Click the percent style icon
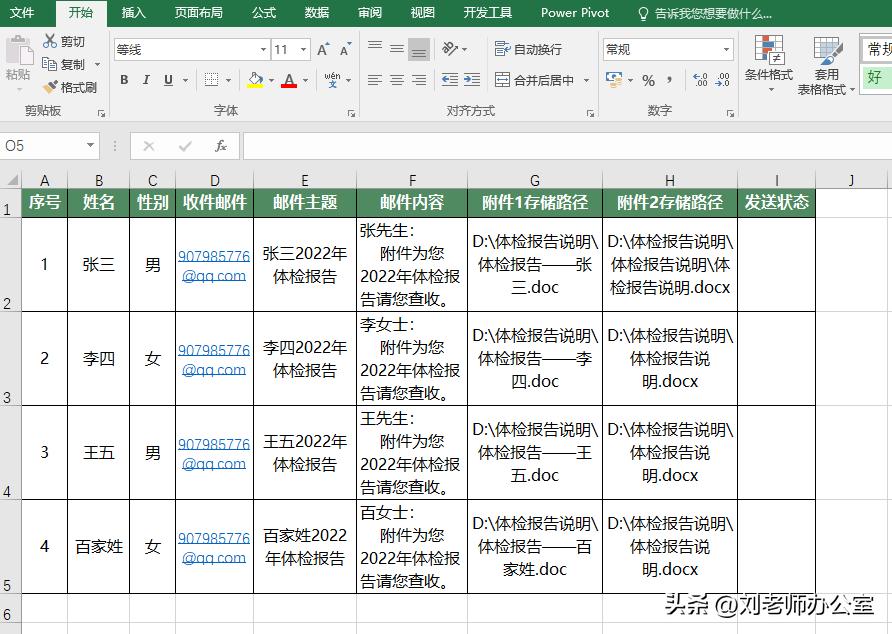The image size is (892, 634). coord(648,80)
